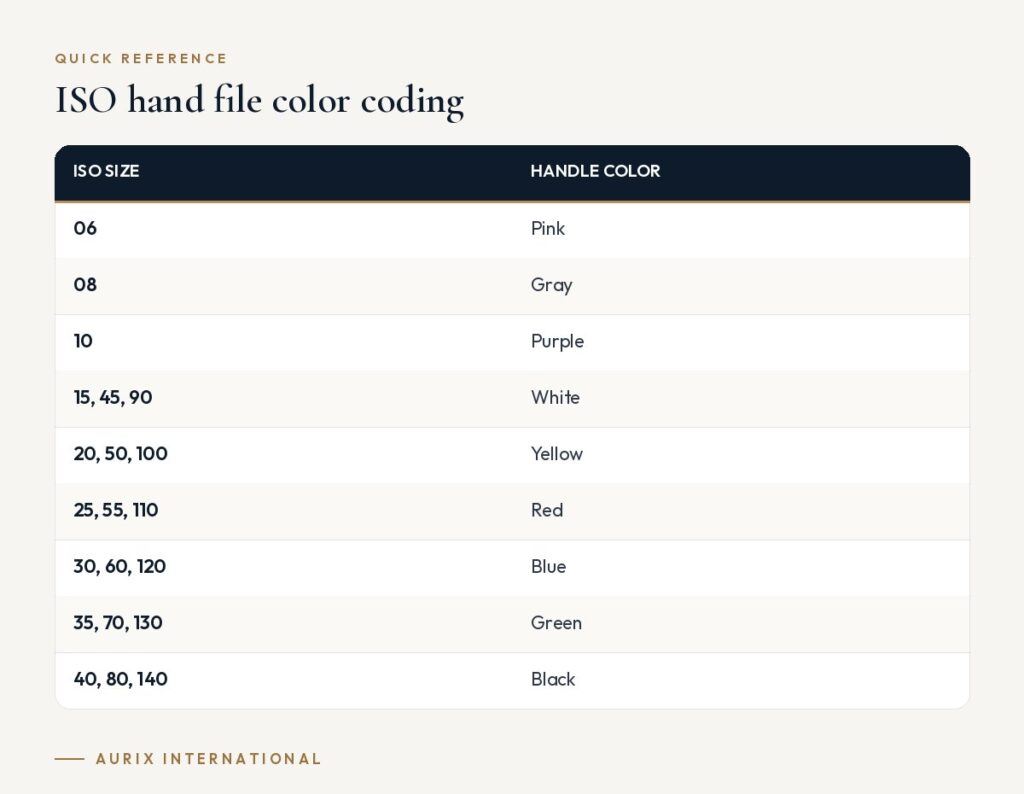Select the 20, 50, 100 size cell
Screen dimensions: 1024x794
point(283,455)
